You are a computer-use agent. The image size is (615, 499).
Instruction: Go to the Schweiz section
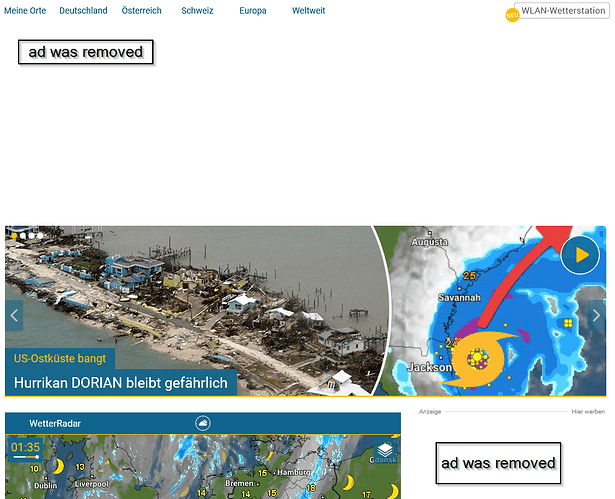197,10
